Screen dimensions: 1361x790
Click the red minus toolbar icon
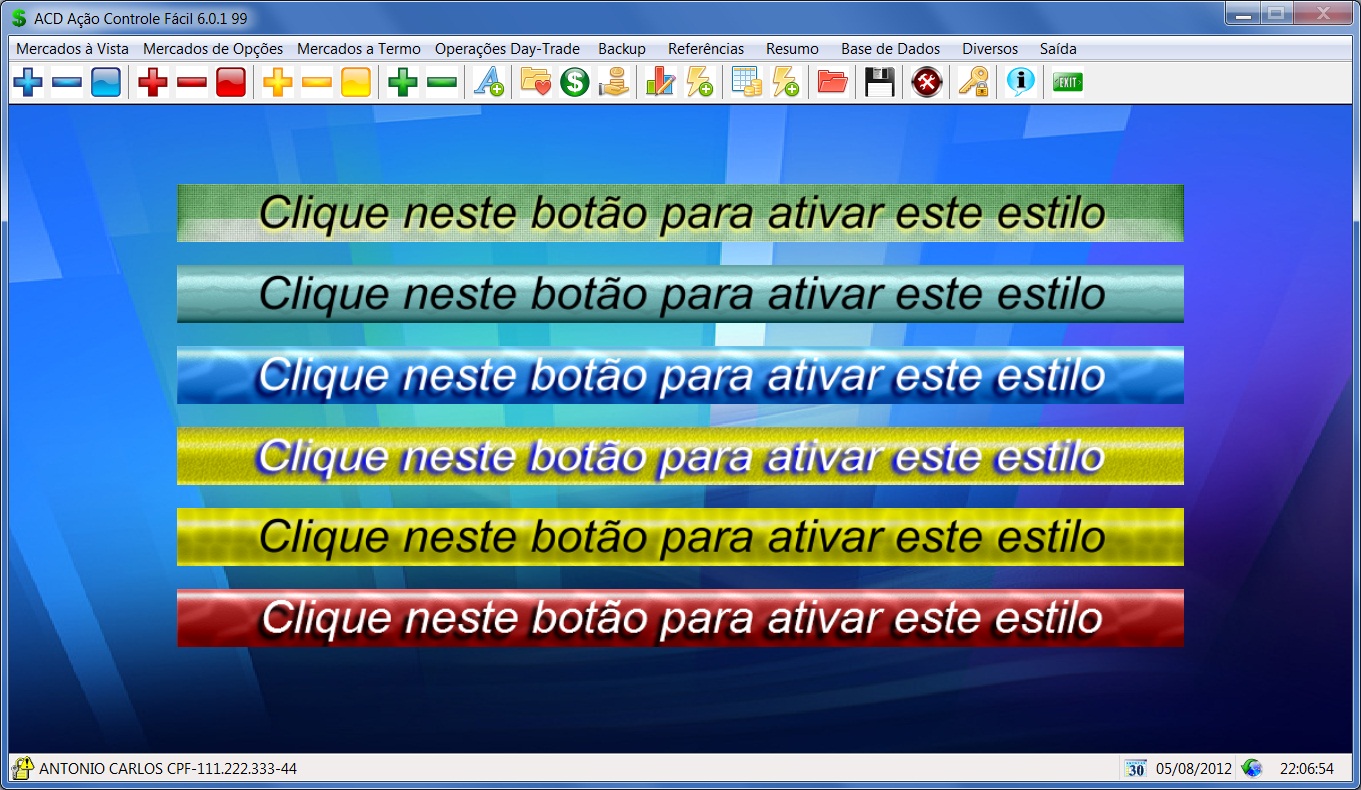192,82
